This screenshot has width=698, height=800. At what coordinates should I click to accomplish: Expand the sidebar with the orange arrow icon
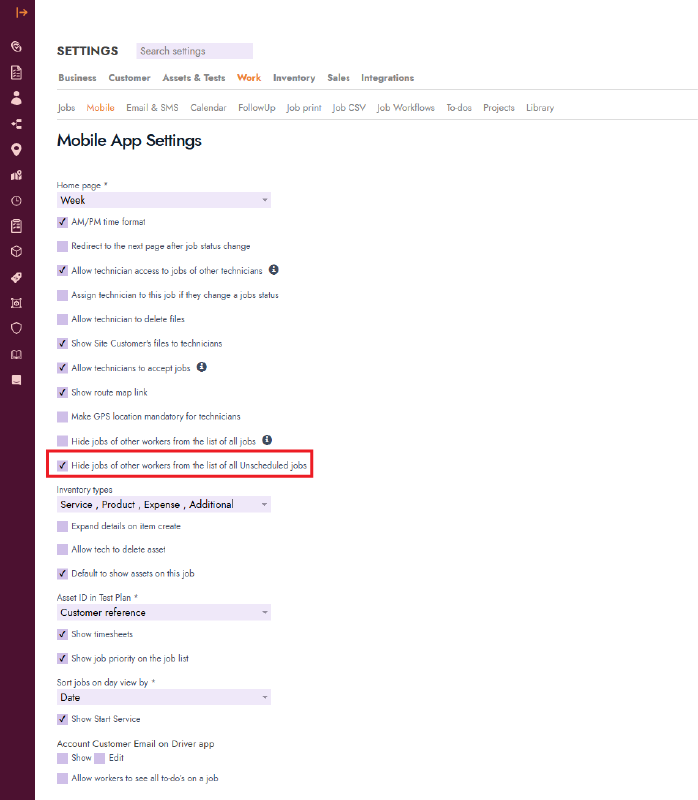point(21,12)
